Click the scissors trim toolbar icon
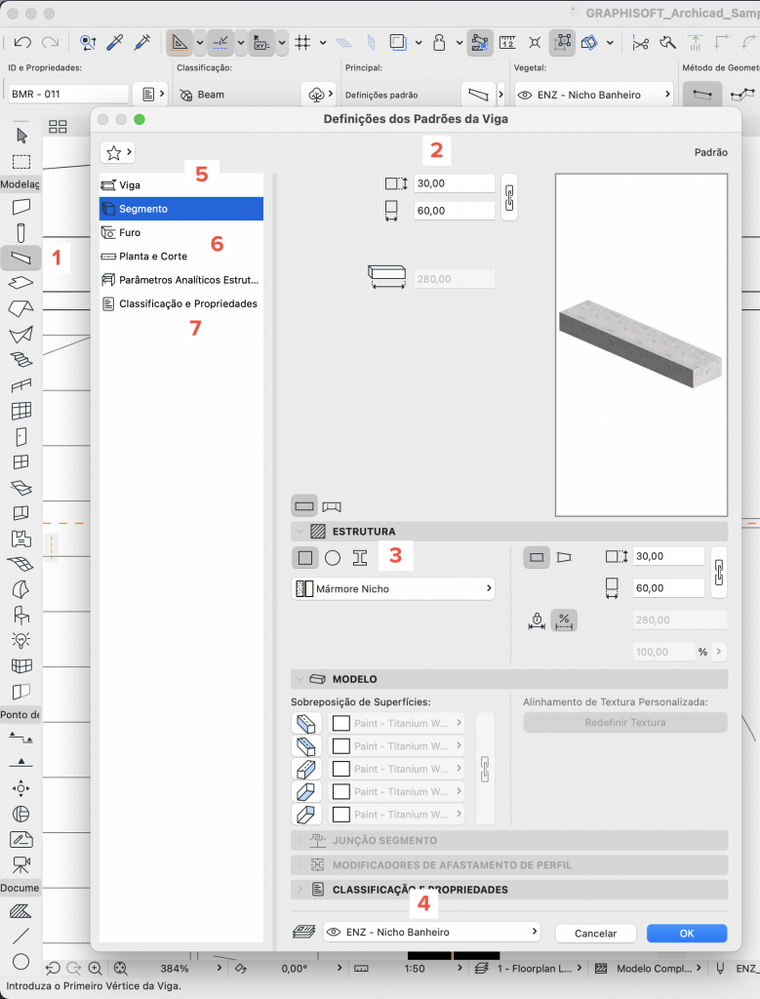Screen dimensions: 760x999 tap(640, 43)
